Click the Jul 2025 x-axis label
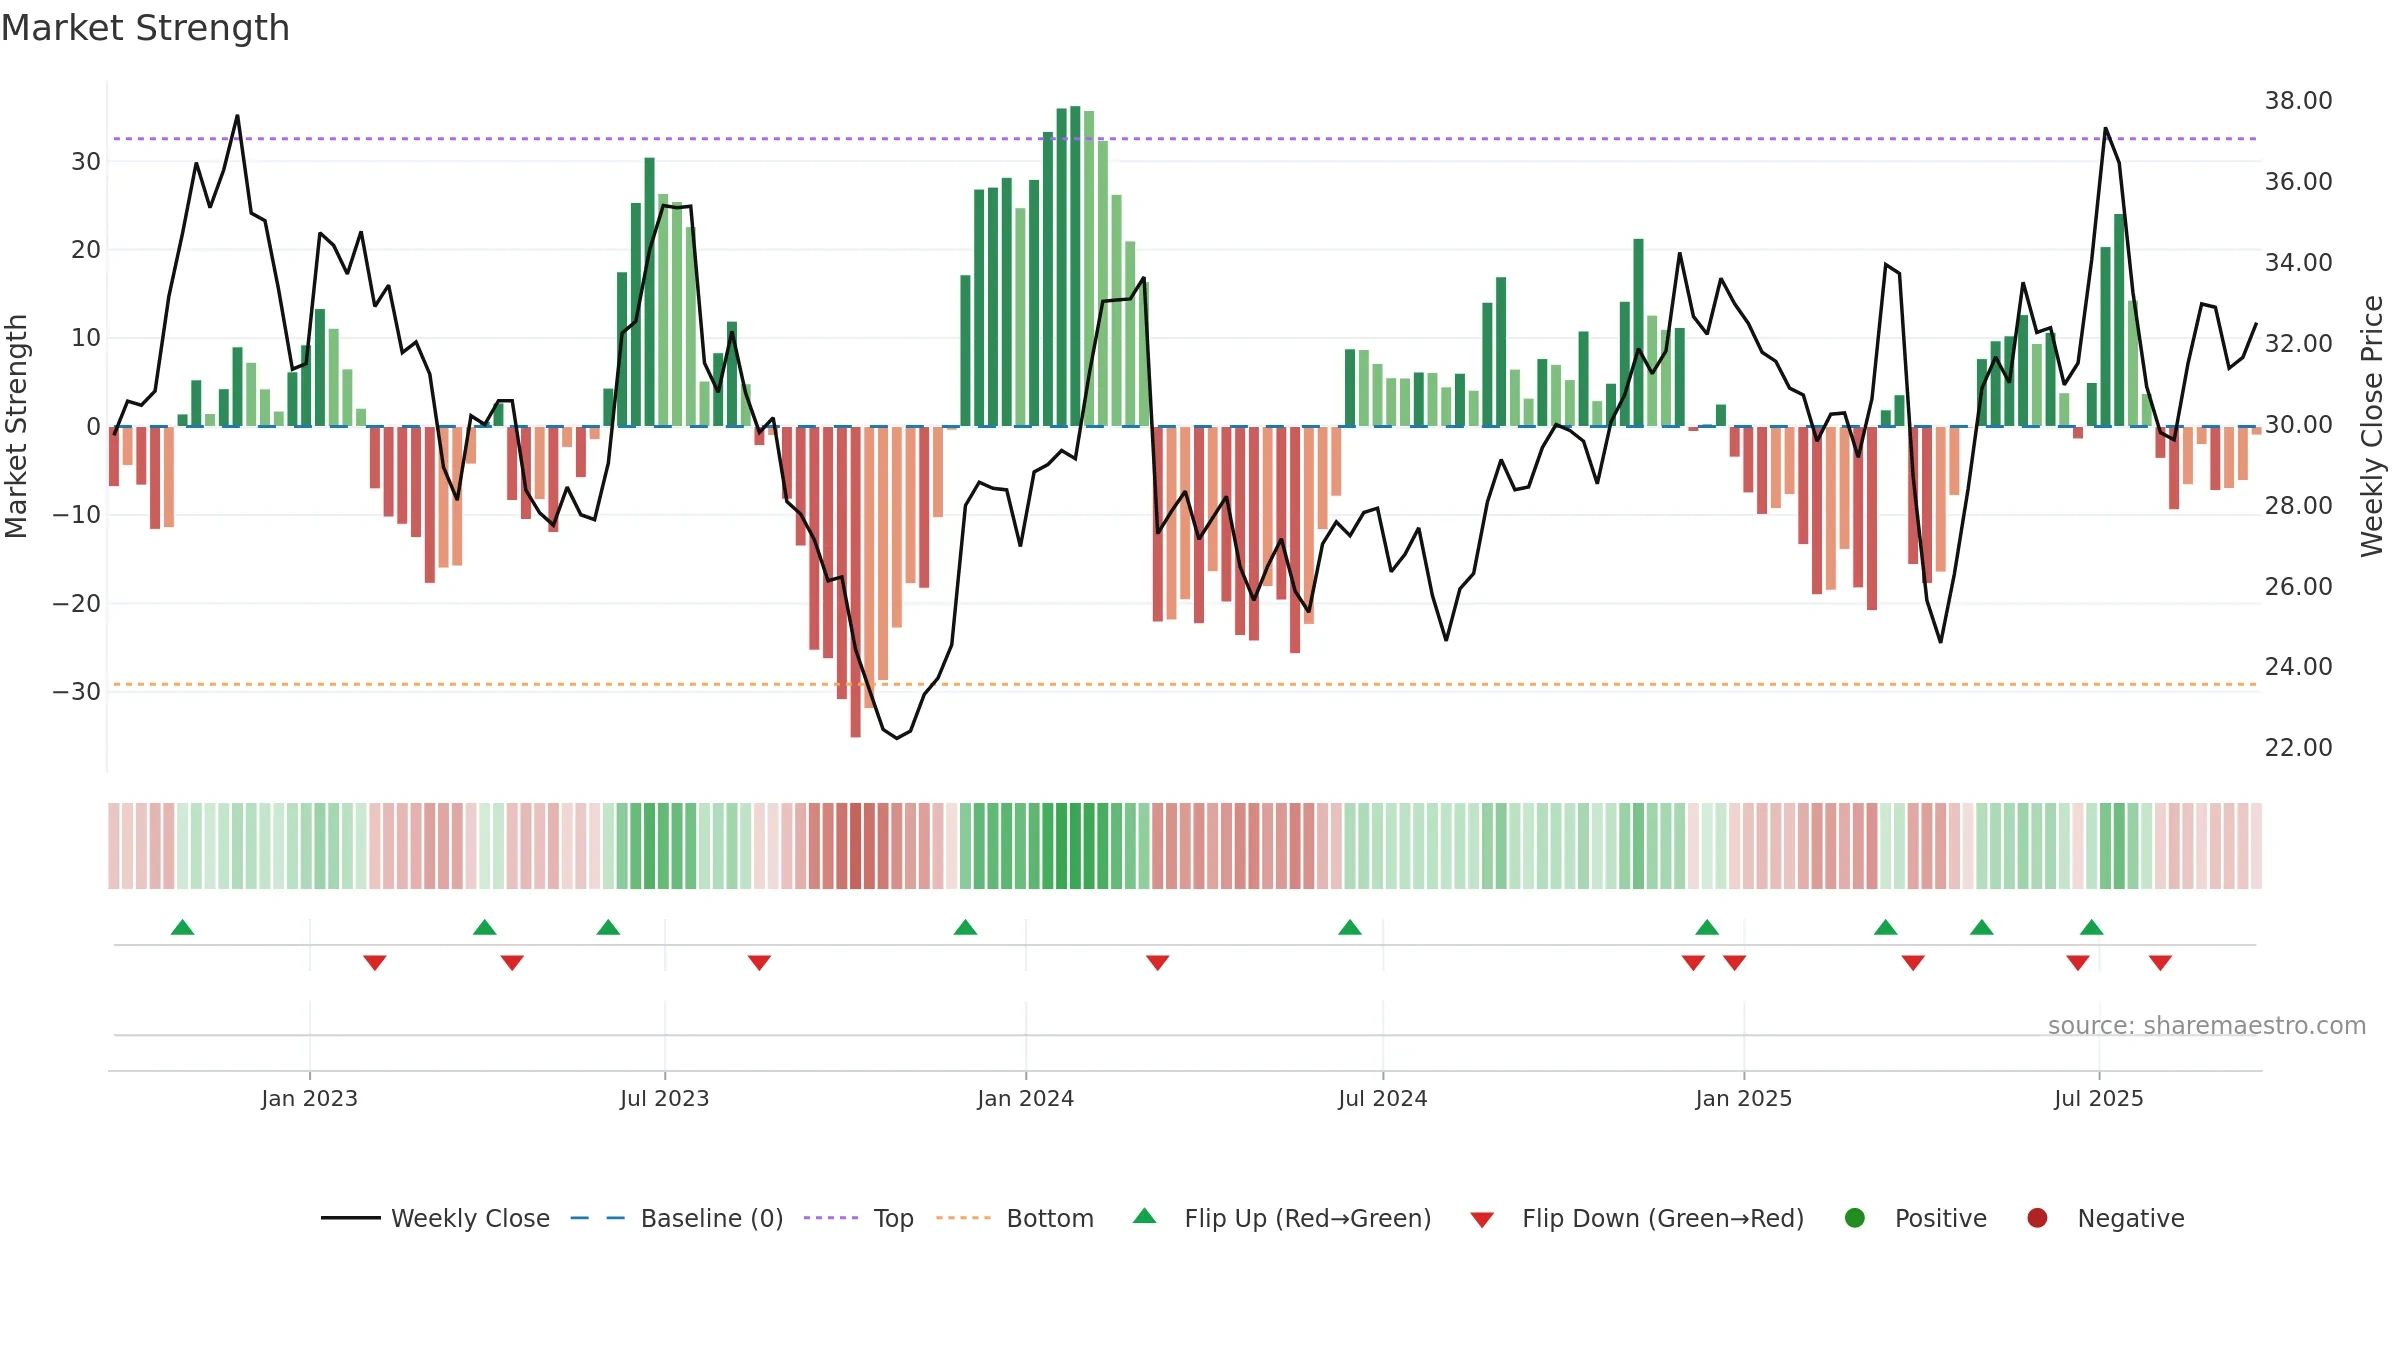 coord(2099,1098)
